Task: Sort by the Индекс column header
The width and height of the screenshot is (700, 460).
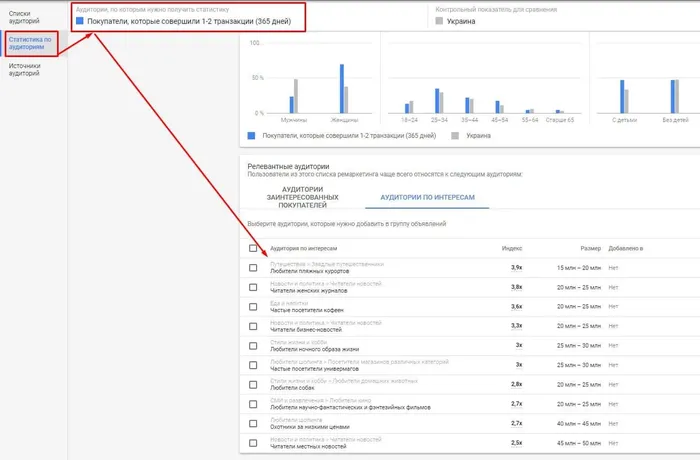Action: tap(512, 248)
